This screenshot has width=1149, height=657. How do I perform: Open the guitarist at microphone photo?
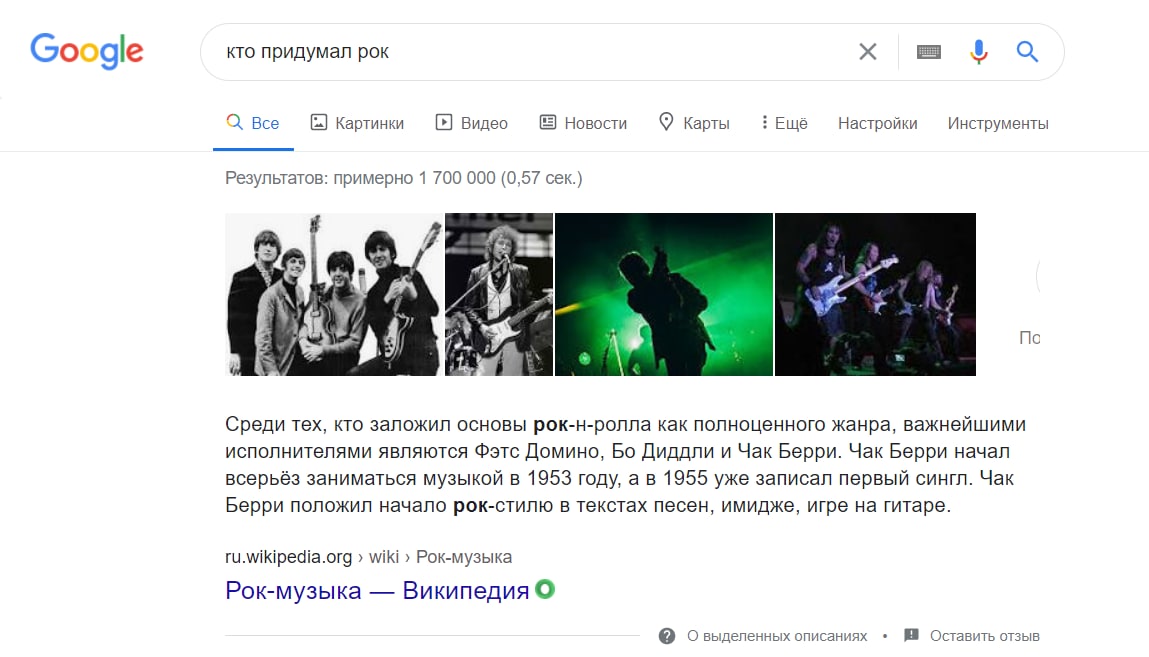pyautogui.click(x=499, y=294)
